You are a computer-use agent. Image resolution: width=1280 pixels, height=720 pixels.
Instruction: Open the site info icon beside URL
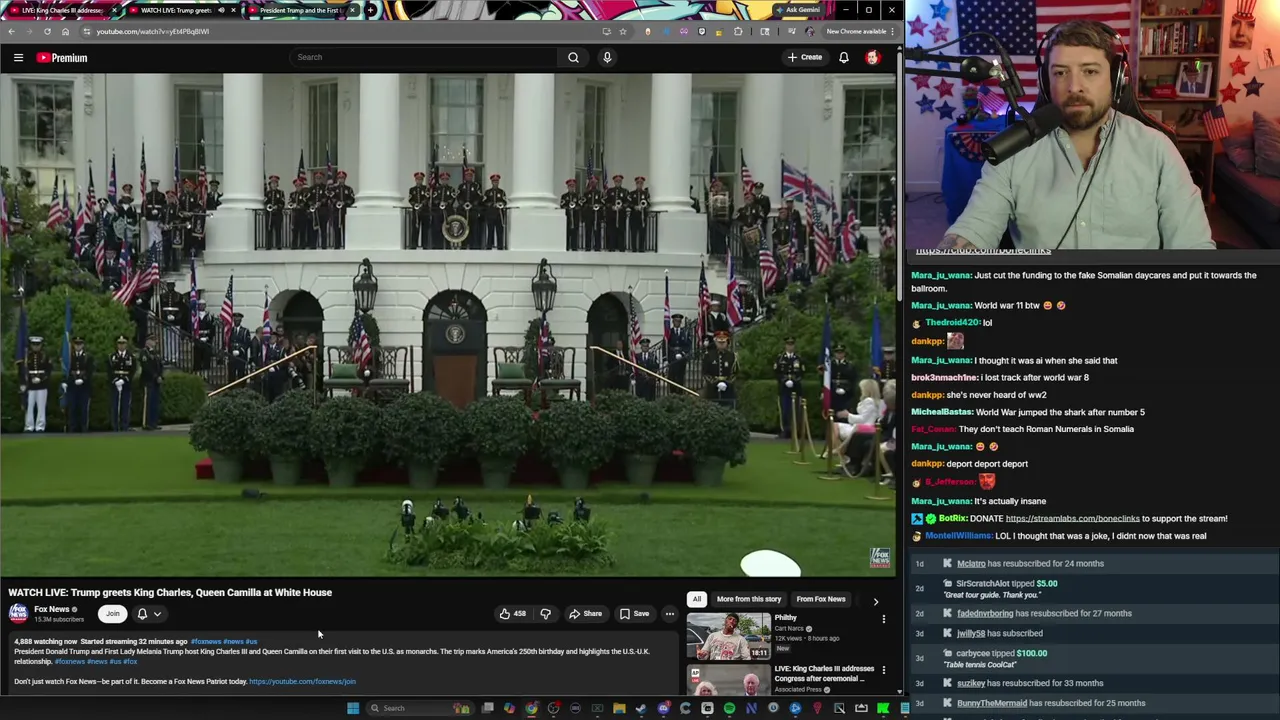(86, 31)
